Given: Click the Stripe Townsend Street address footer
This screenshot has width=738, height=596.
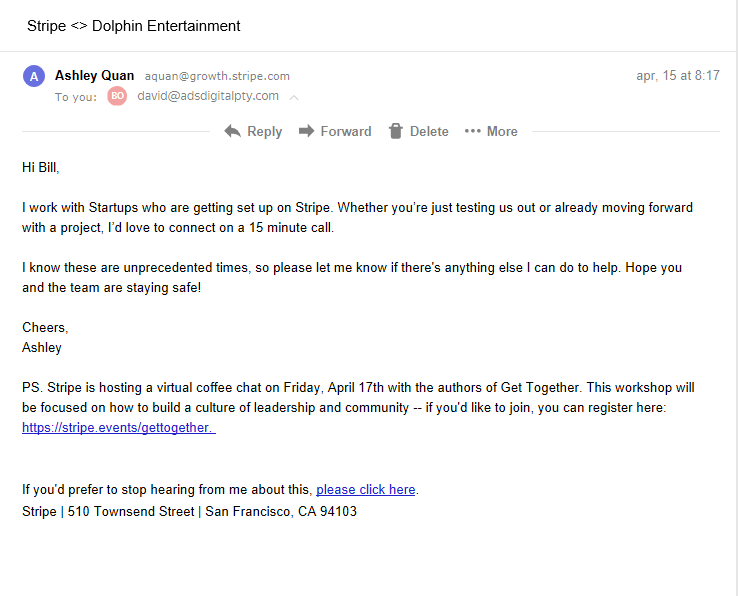Looking at the screenshot, I should (189, 511).
